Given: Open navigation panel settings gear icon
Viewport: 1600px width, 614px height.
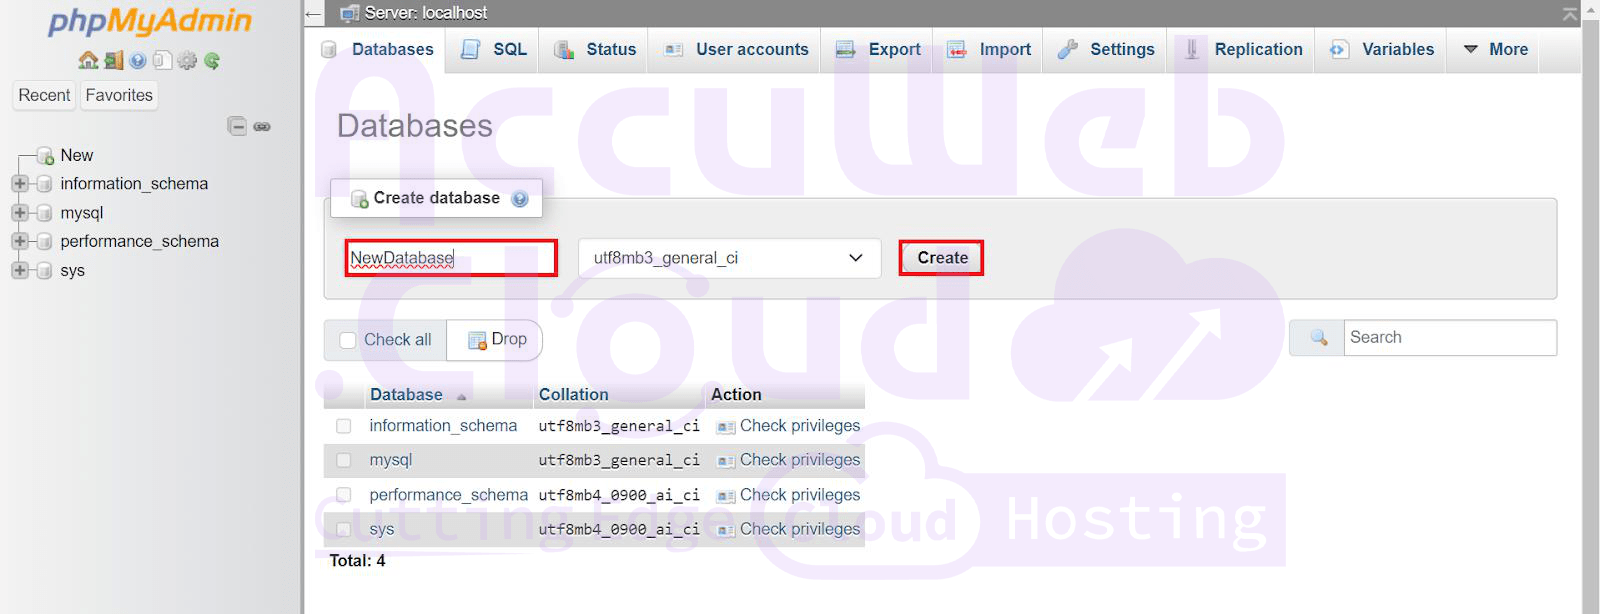Looking at the screenshot, I should tap(187, 60).
